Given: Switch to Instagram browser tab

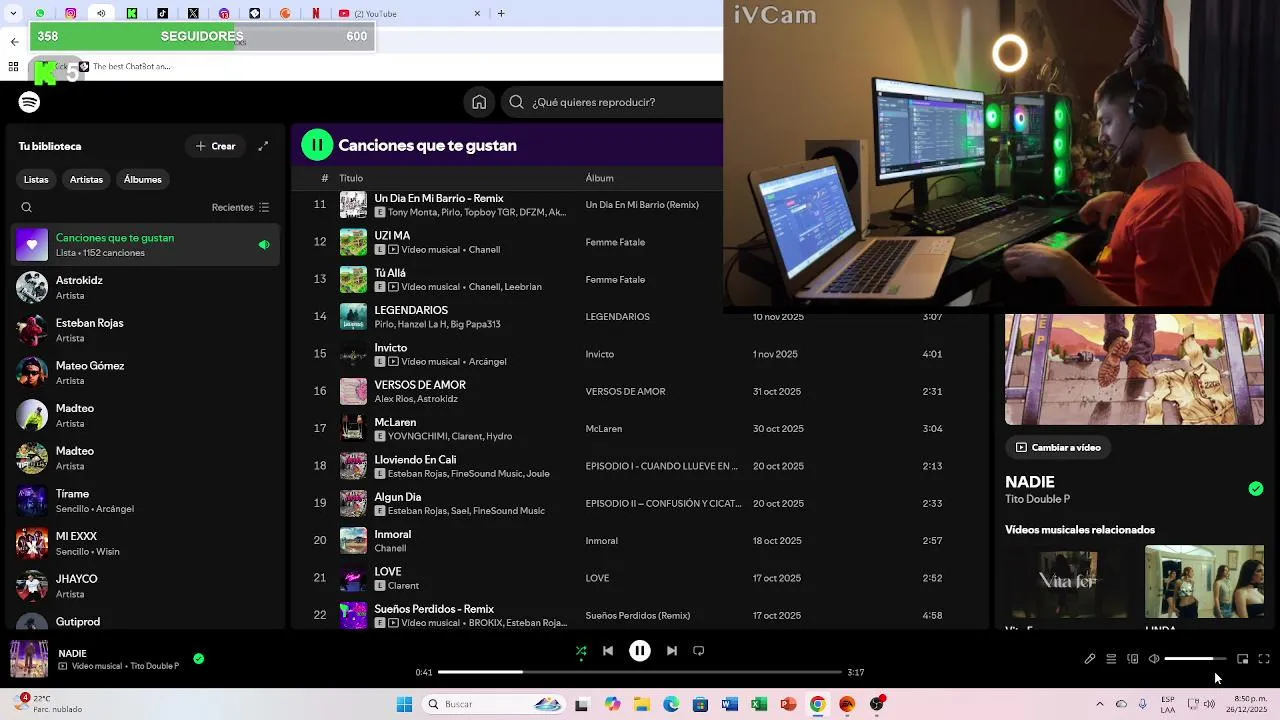Looking at the screenshot, I should click(70, 14).
